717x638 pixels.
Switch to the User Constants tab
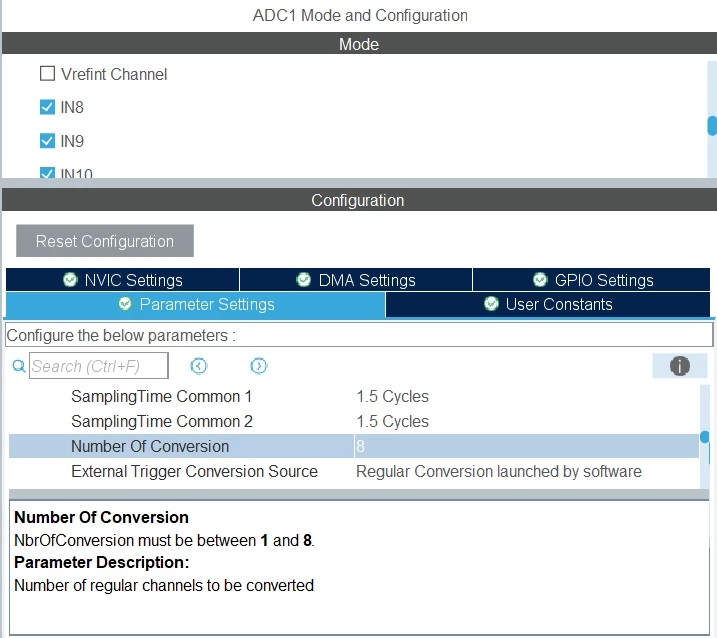click(x=548, y=304)
